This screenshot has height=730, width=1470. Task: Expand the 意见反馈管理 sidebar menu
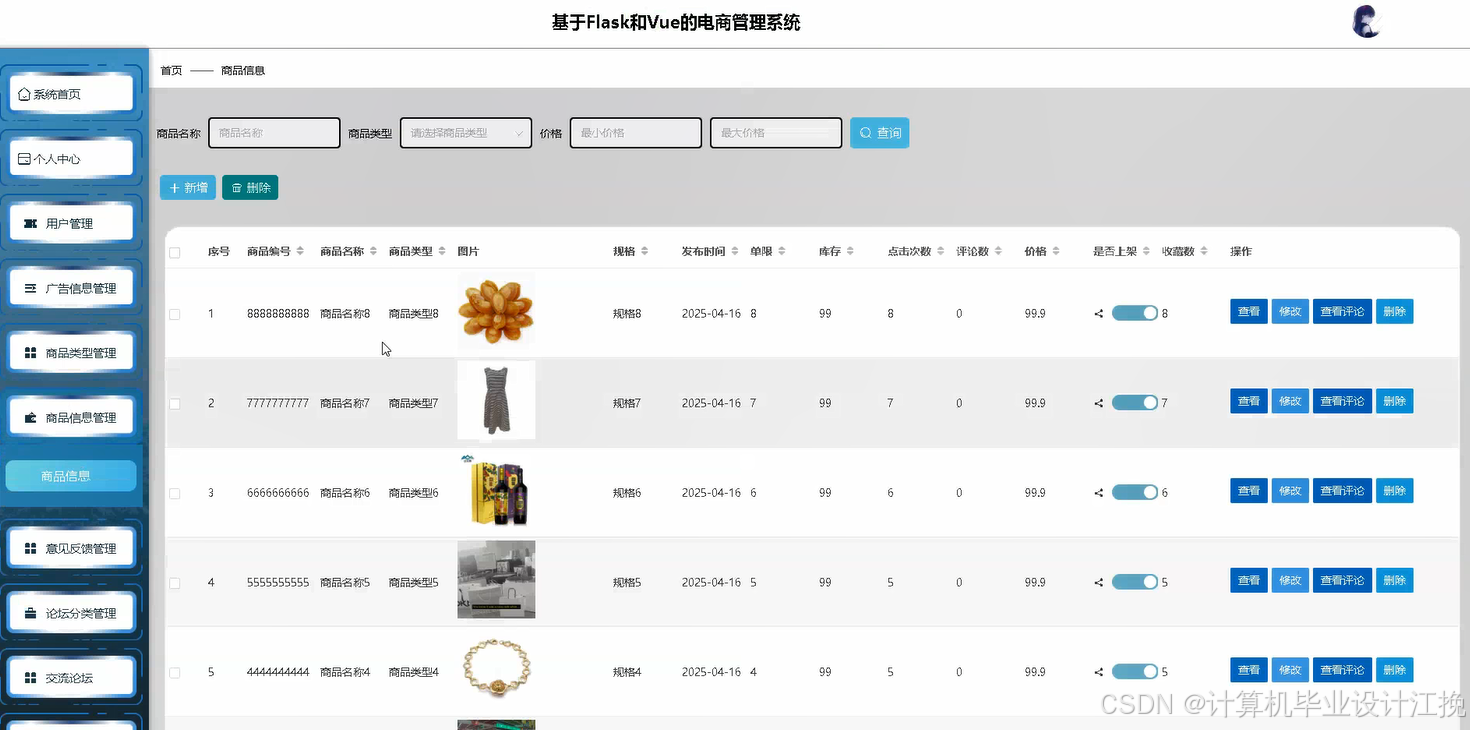click(x=71, y=548)
